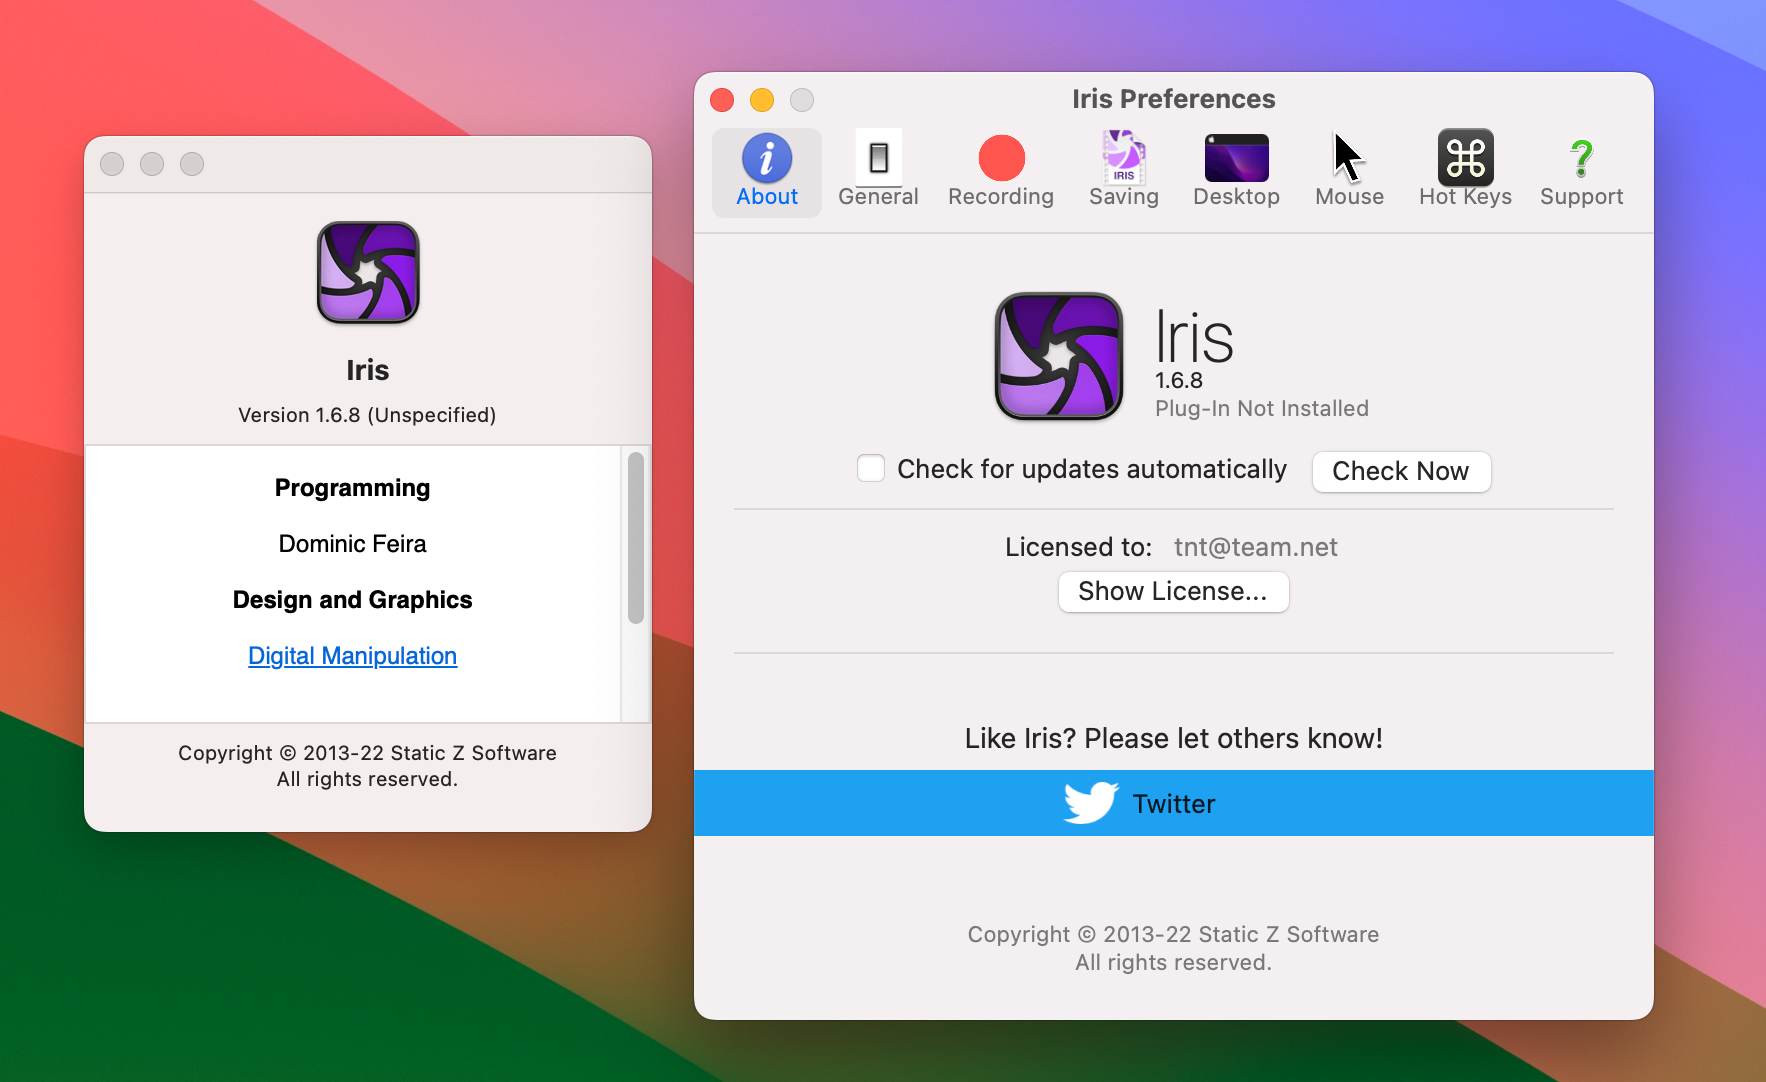Switch to the Desktop tab label
This screenshot has height=1082, width=1766.
pyautogui.click(x=1237, y=197)
